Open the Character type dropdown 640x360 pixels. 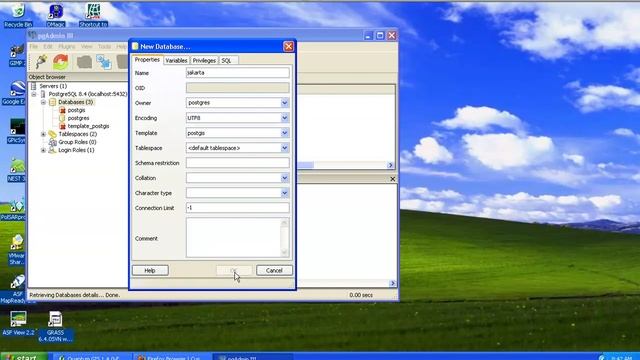click(284, 193)
